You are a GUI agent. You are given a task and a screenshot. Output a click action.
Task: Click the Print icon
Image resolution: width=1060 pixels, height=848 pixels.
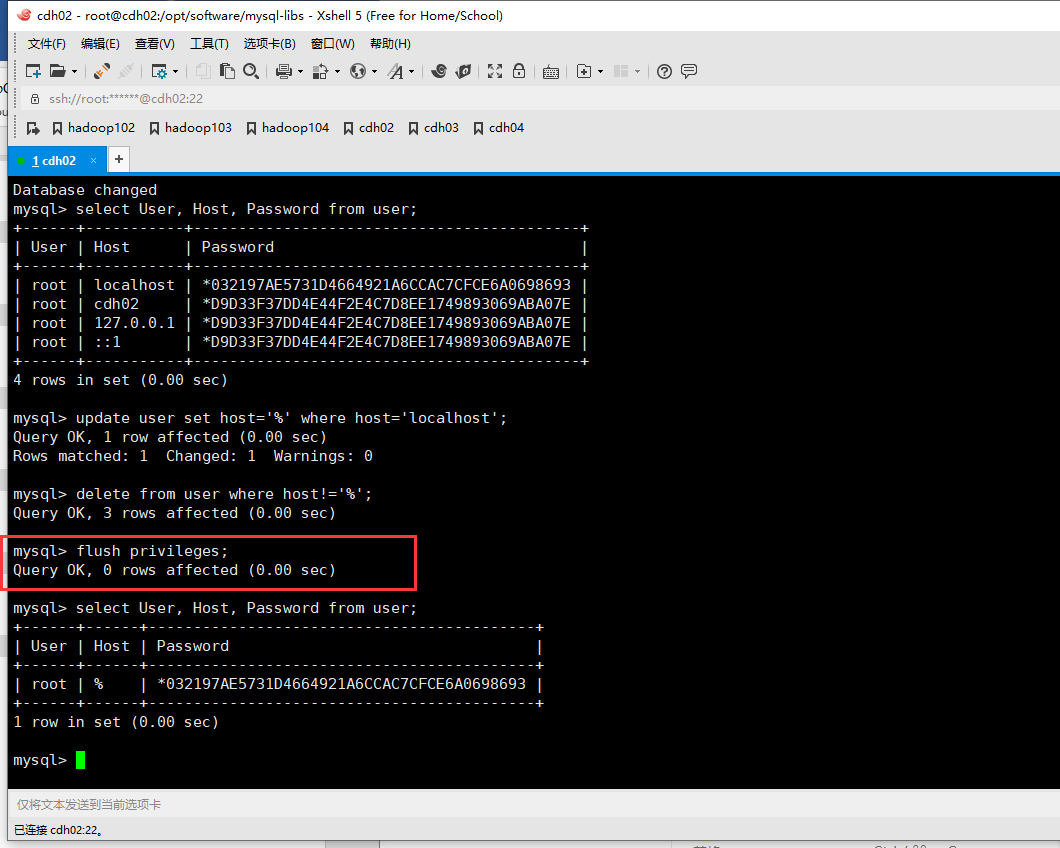point(284,71)
